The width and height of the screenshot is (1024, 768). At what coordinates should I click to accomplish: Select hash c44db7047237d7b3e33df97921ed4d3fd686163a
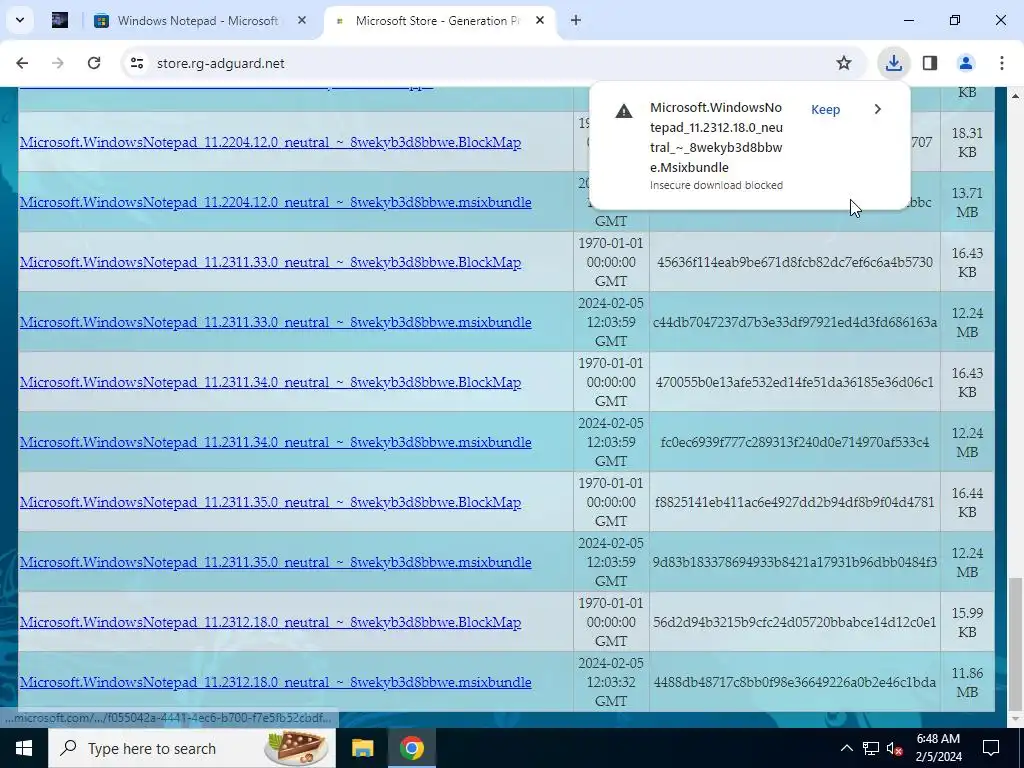[795, 323]
